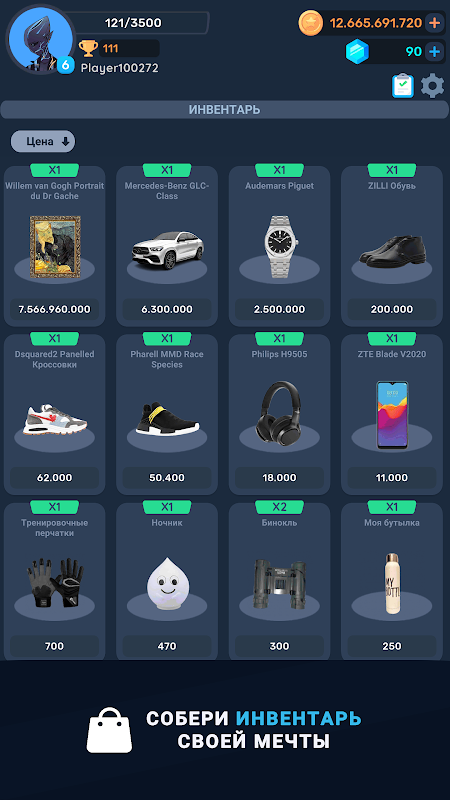The height and width of the screenshot is (800, 450).
Task: Add gems with the blue plus icon
Action: coord(434,52)
